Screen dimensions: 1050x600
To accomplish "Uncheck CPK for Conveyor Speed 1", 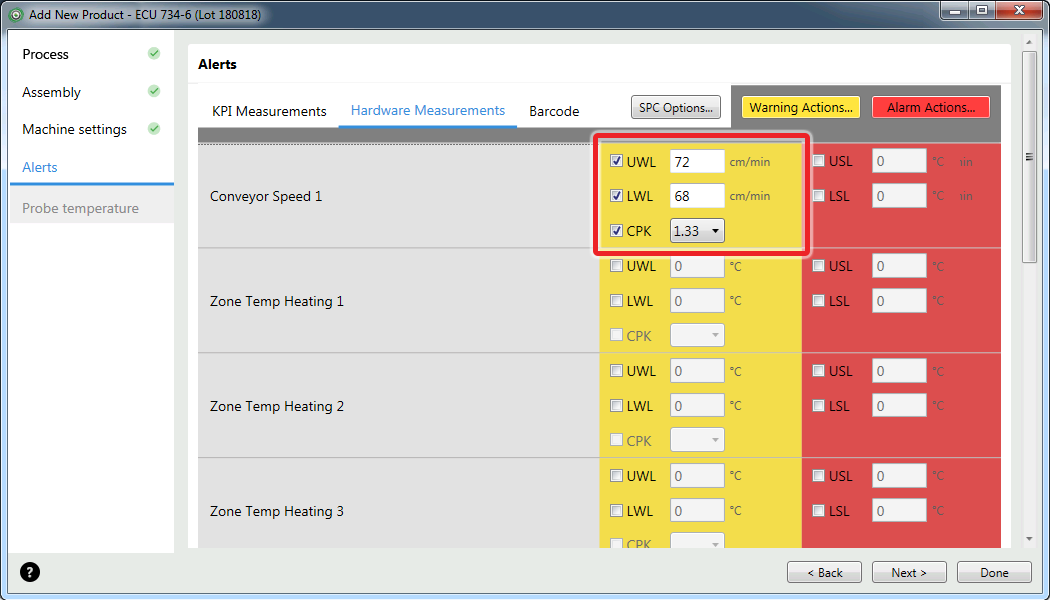I will pyautogui.click(x=617, y=231).
